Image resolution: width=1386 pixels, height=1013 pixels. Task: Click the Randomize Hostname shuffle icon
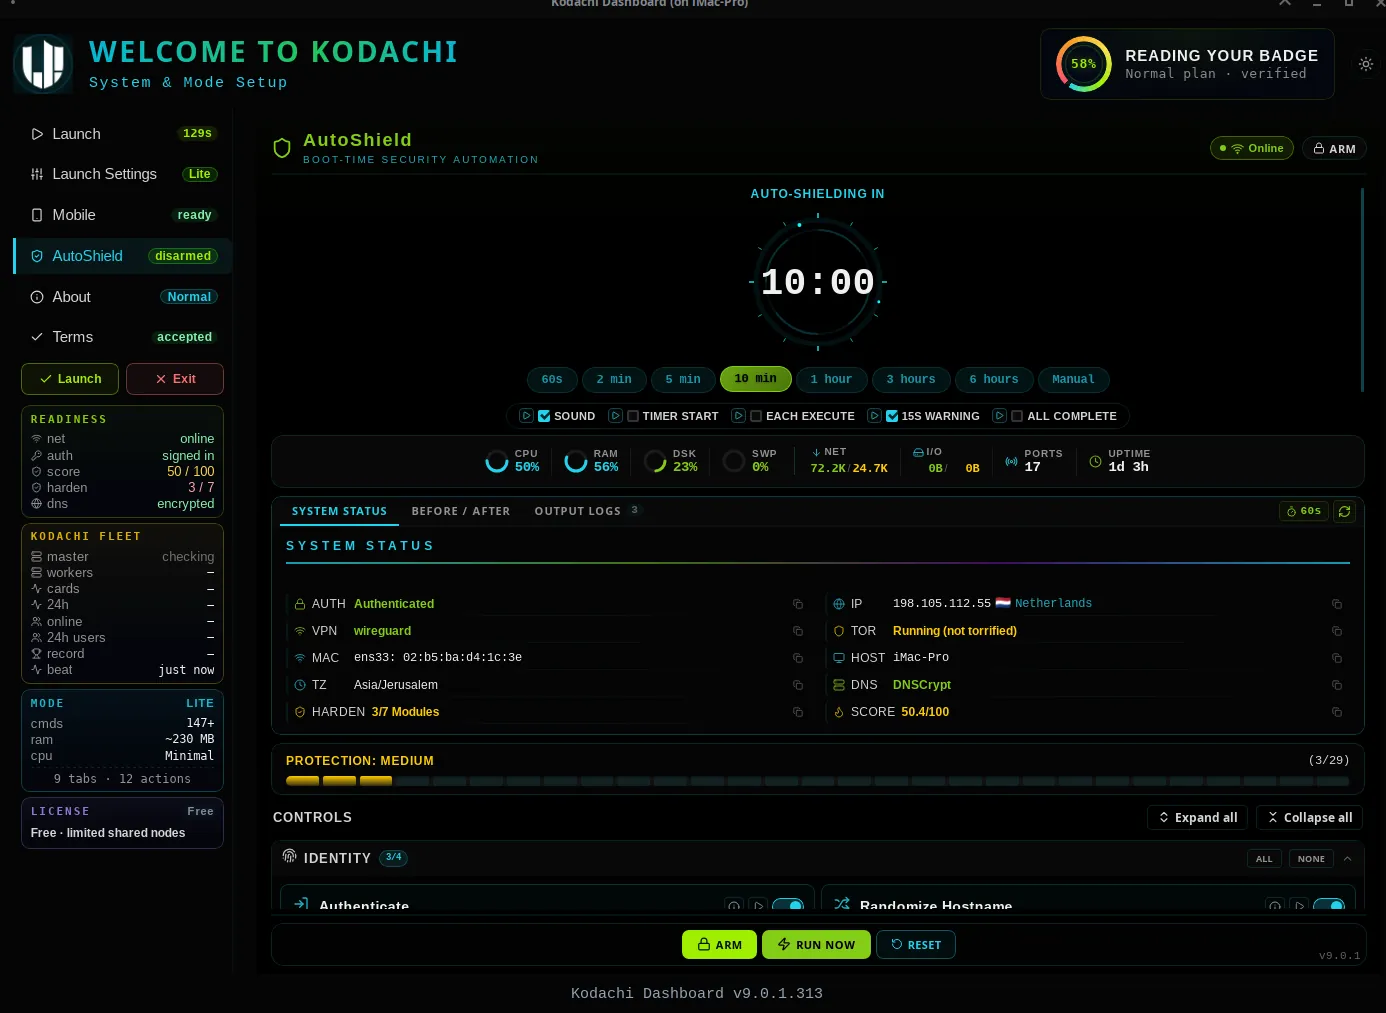tap(842, 904)
